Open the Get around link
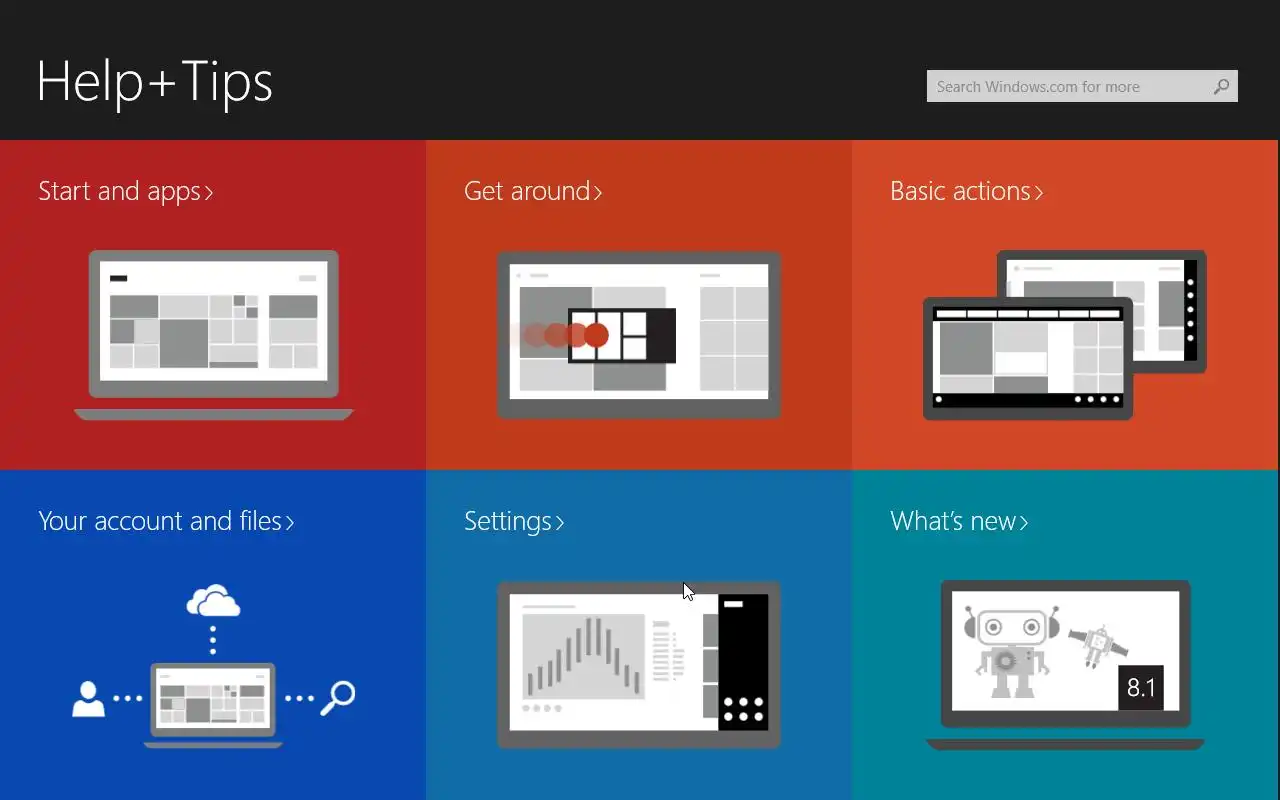Image resolution: width=1280 pixels, height=800 pixels. [x=533, y=191]
